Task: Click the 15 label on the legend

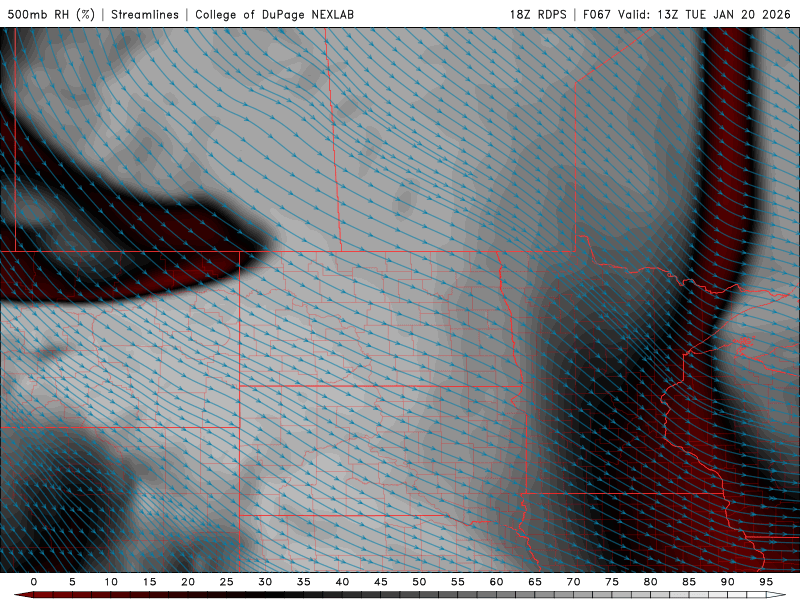Action: pos(149,582)
